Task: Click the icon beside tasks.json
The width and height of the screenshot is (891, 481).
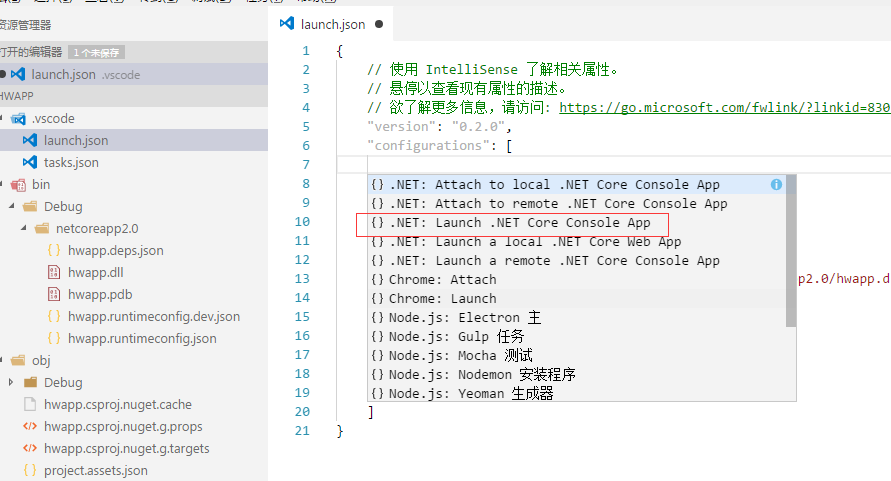Action: click(x=30, y=162)
